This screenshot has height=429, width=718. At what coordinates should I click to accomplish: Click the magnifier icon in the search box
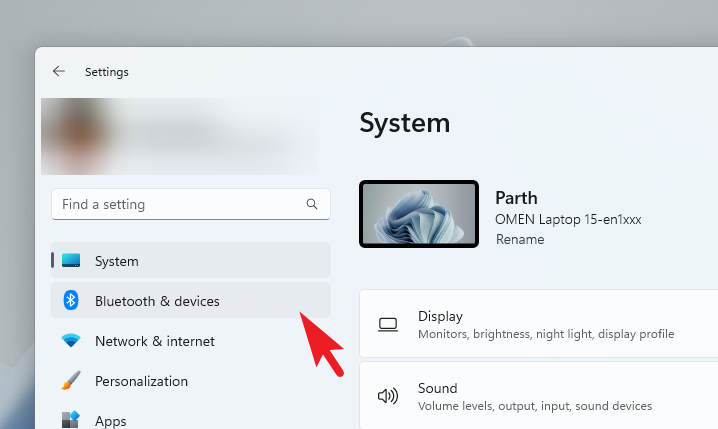click(x=312, y=204)
